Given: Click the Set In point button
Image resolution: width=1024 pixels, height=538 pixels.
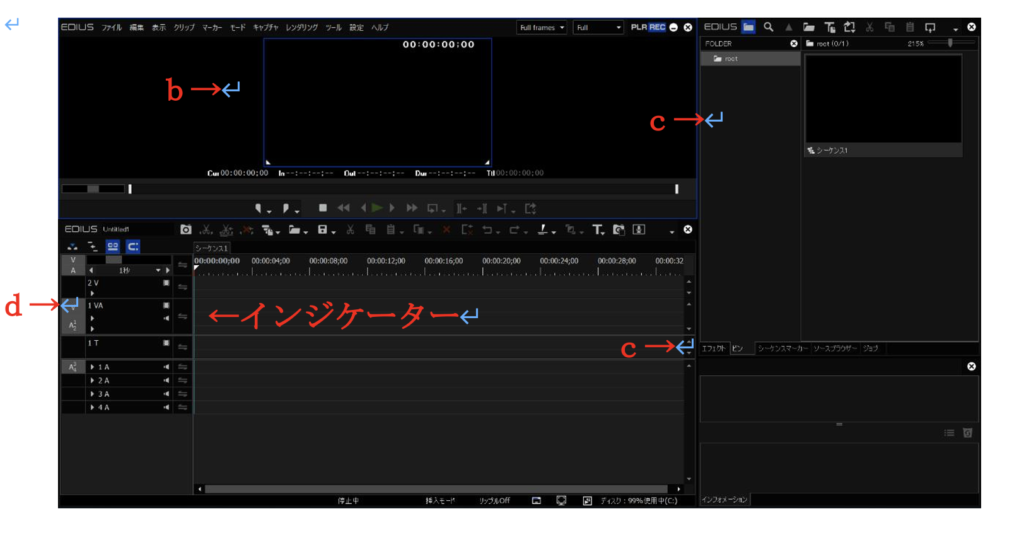Looking at the screenshot, I should (x=259, y=208).
